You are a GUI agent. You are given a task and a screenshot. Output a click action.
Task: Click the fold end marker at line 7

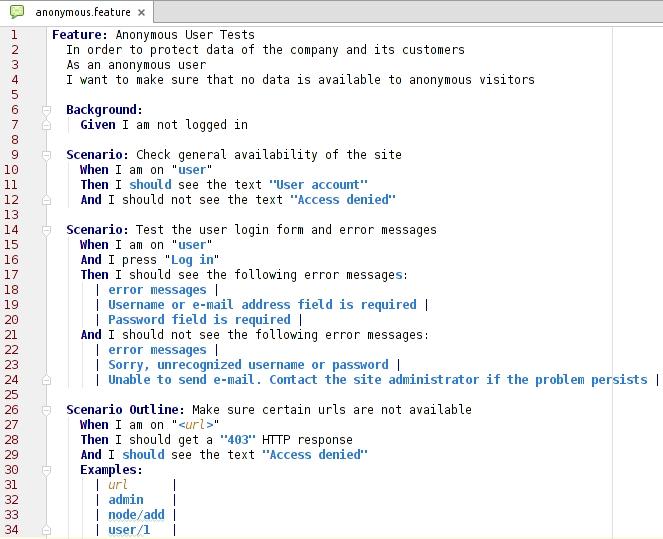(46, 125)
